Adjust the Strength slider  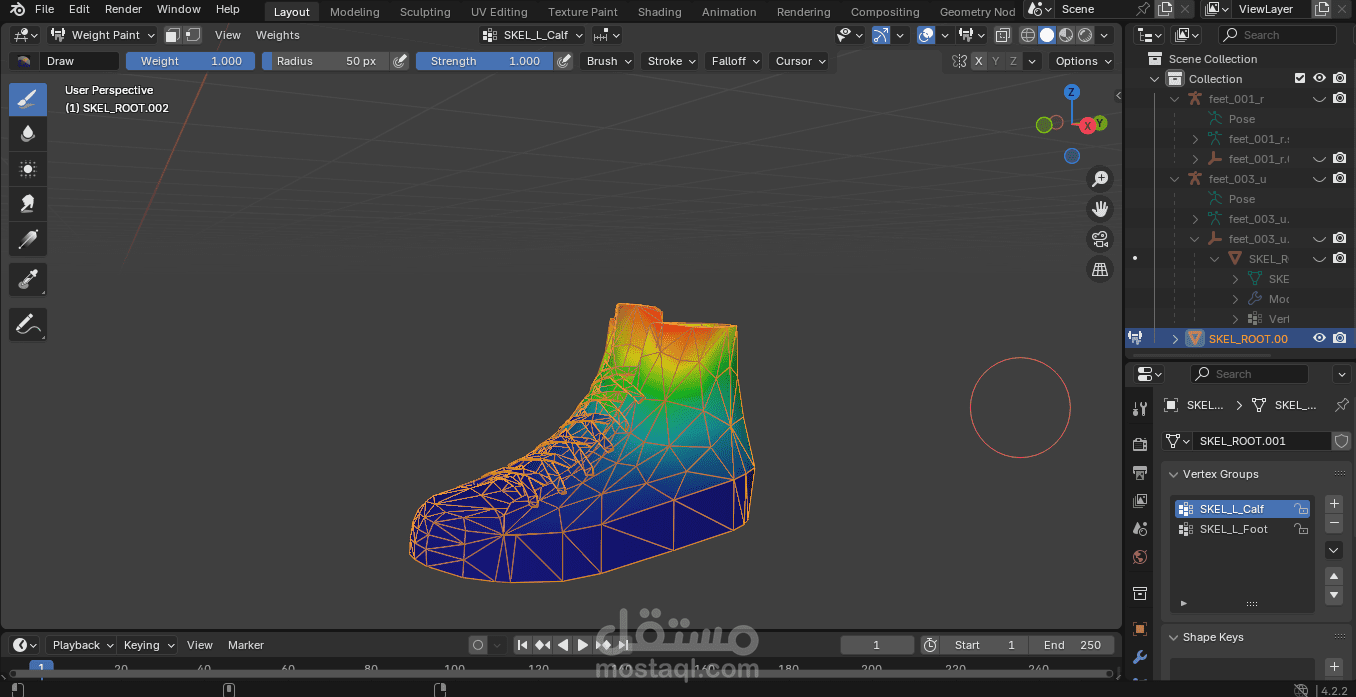coord(484,61)
